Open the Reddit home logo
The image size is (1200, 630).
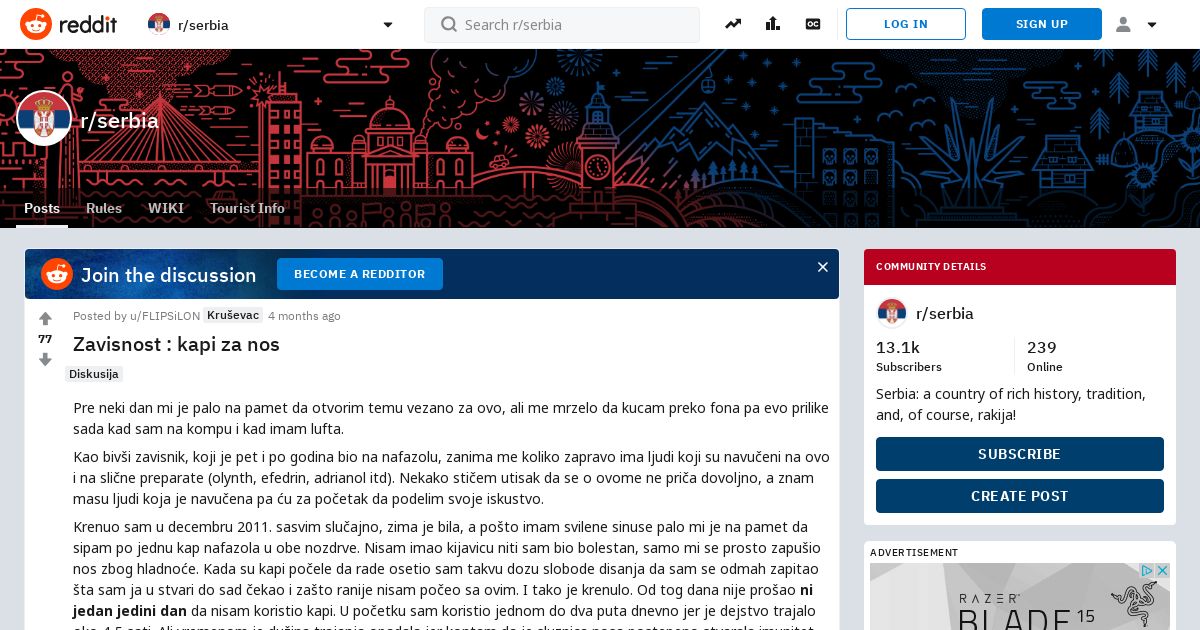click(68, 24)
